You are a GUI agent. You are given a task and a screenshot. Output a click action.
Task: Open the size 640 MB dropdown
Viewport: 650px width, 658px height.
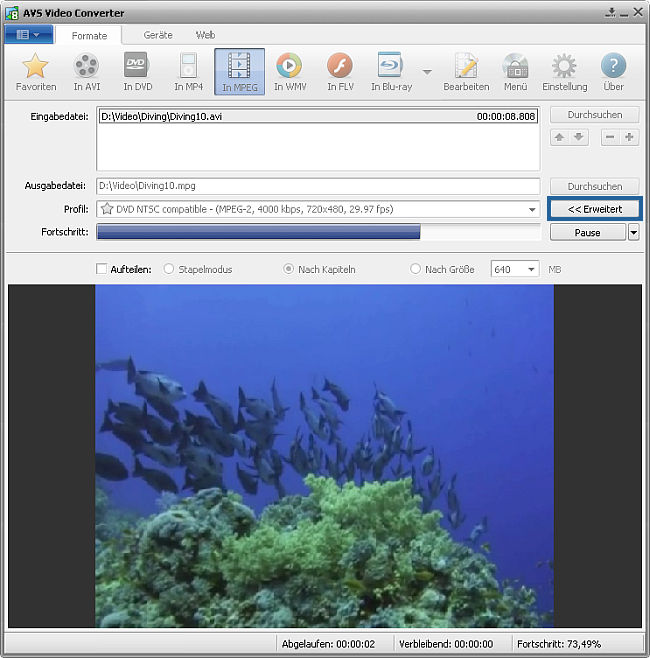pyautogui.click(x=529, y=269)
